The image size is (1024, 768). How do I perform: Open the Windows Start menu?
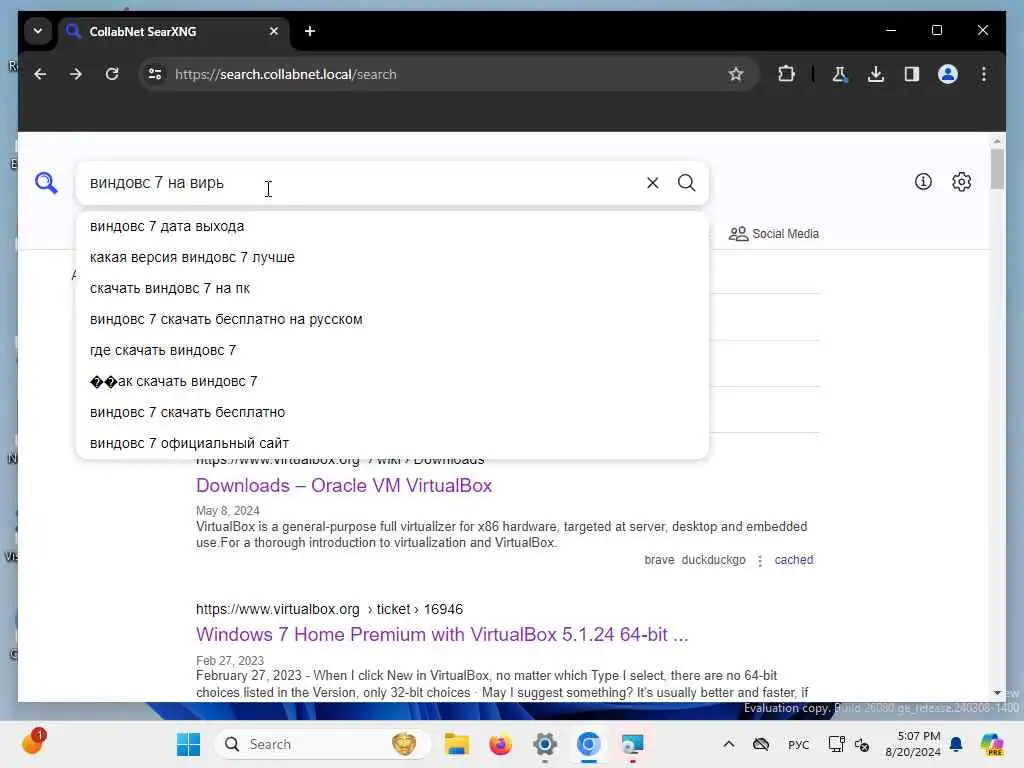point(189,744)
